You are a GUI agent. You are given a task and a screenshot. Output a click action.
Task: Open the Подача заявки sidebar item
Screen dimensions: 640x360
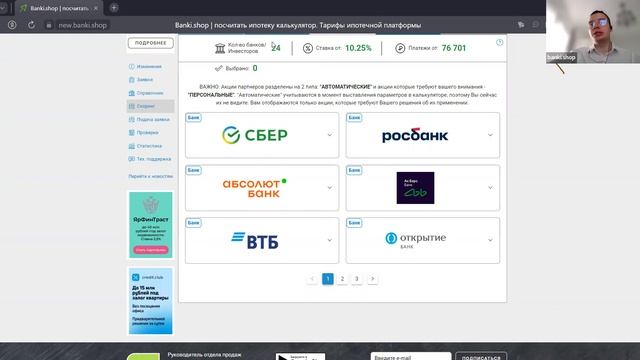(153, 120)
